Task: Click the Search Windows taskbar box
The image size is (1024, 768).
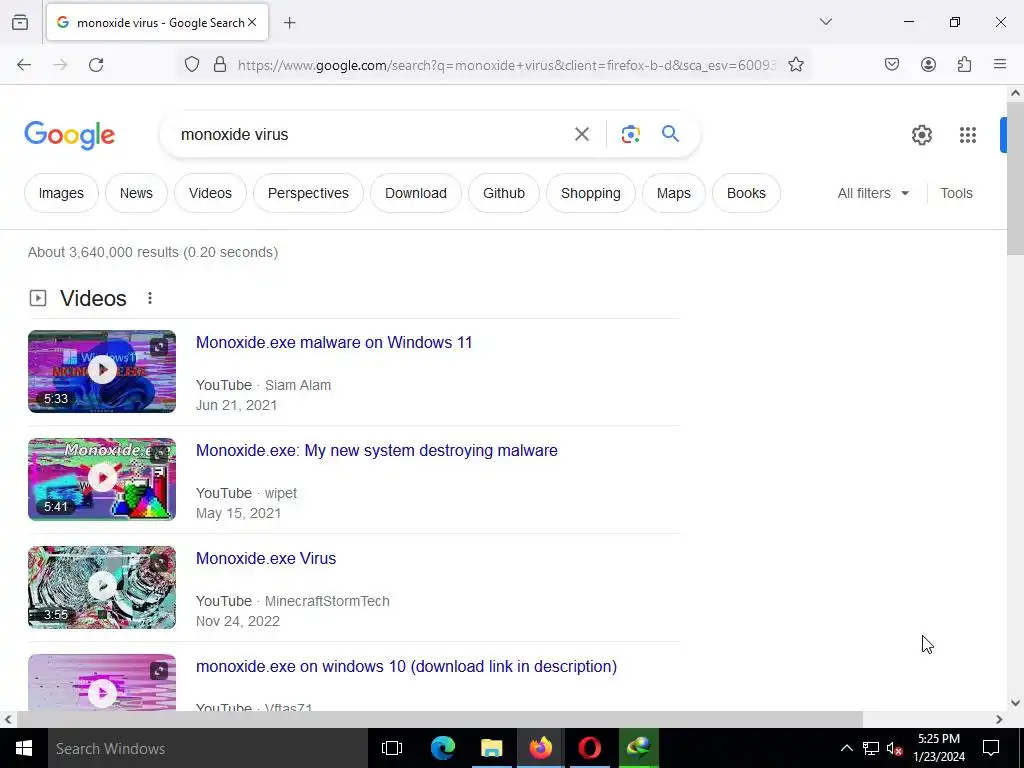Action: click(208, 748)
